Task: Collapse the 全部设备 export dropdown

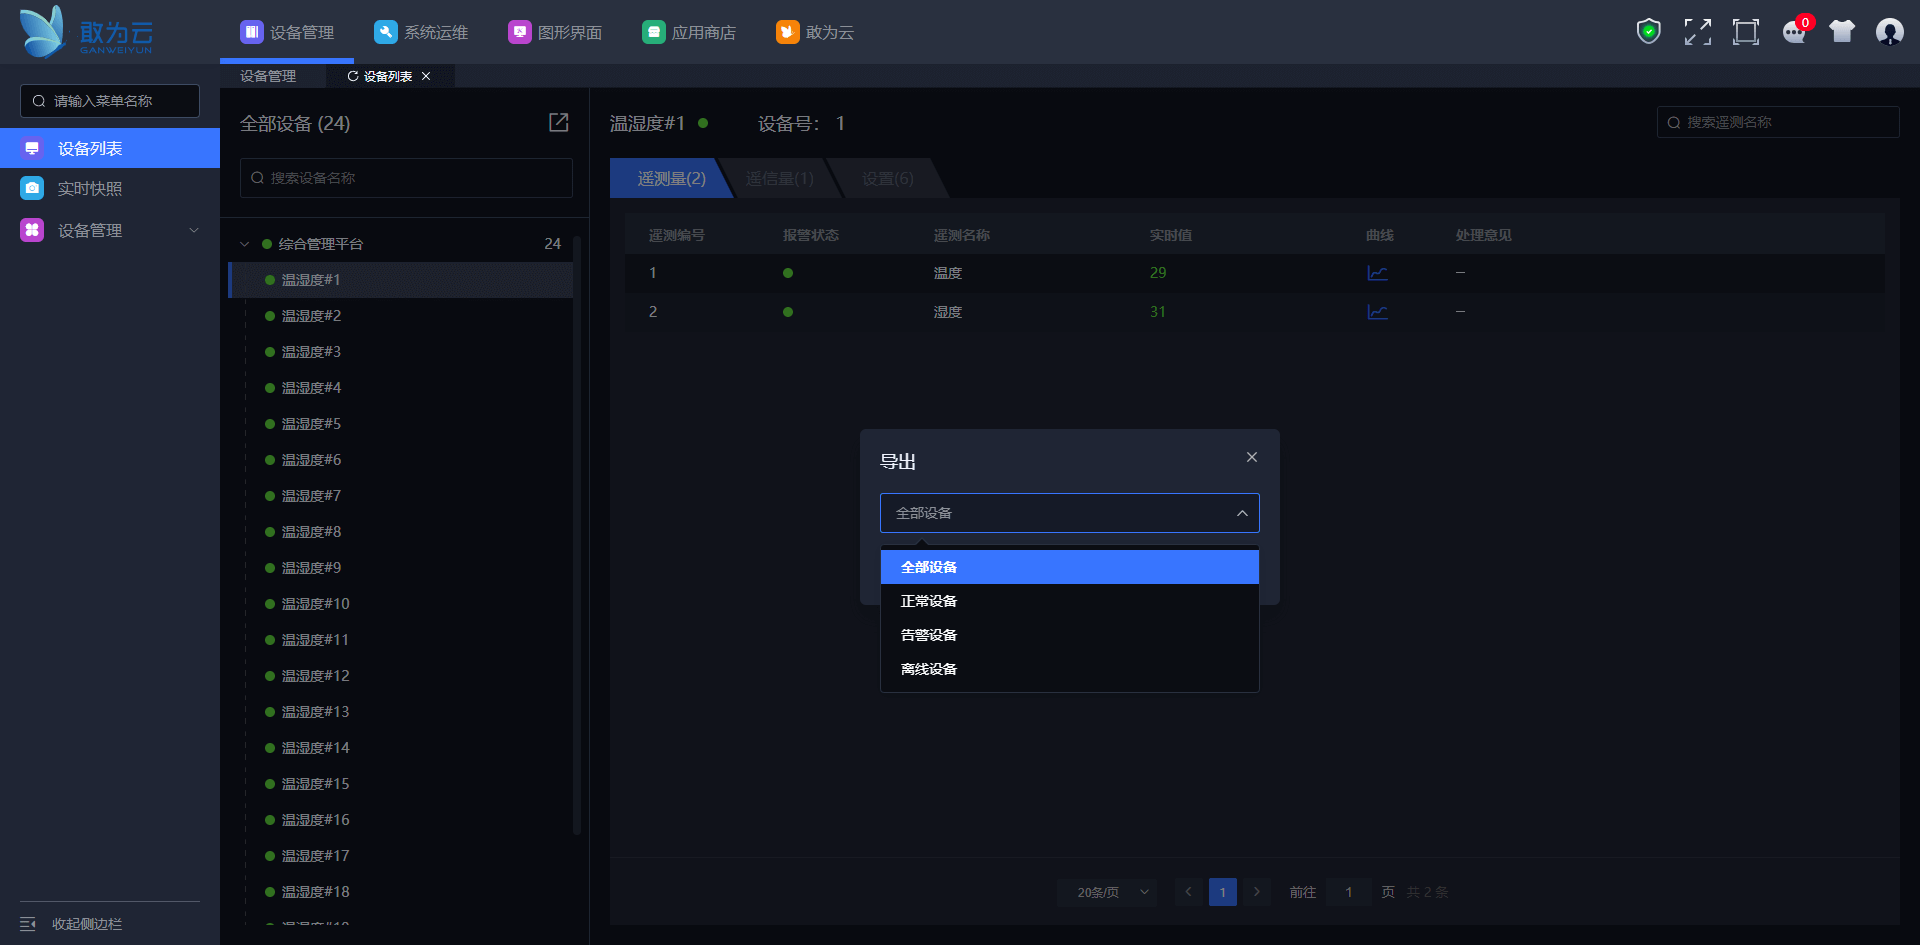Action: coord(1241,513)
